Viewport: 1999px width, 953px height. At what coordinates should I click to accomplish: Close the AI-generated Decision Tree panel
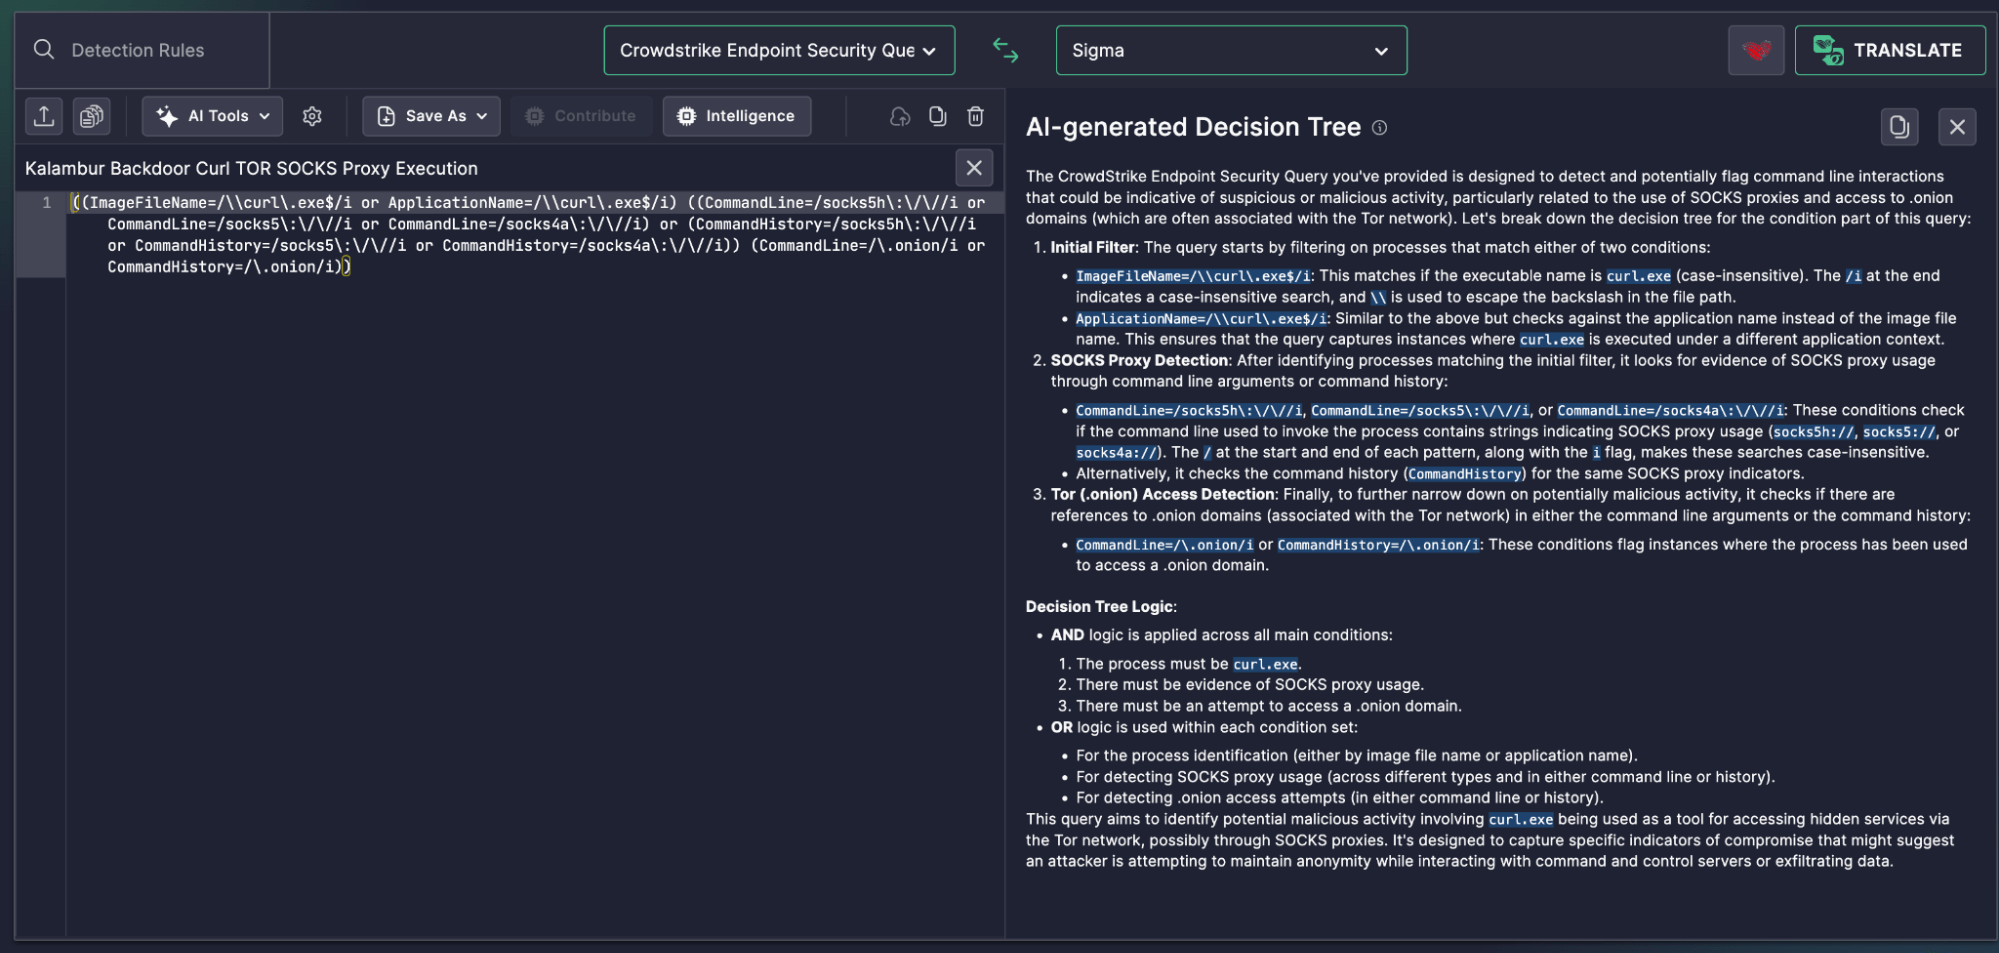tap(1957, 127)
